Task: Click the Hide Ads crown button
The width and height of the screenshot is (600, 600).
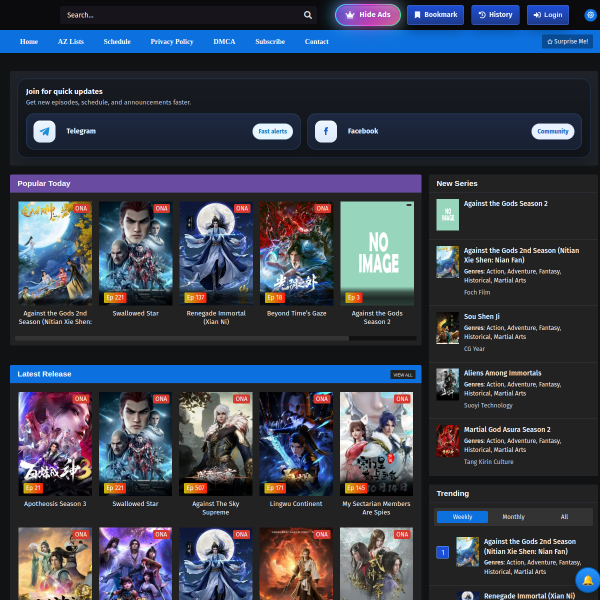Action: [x=368, y=15]
